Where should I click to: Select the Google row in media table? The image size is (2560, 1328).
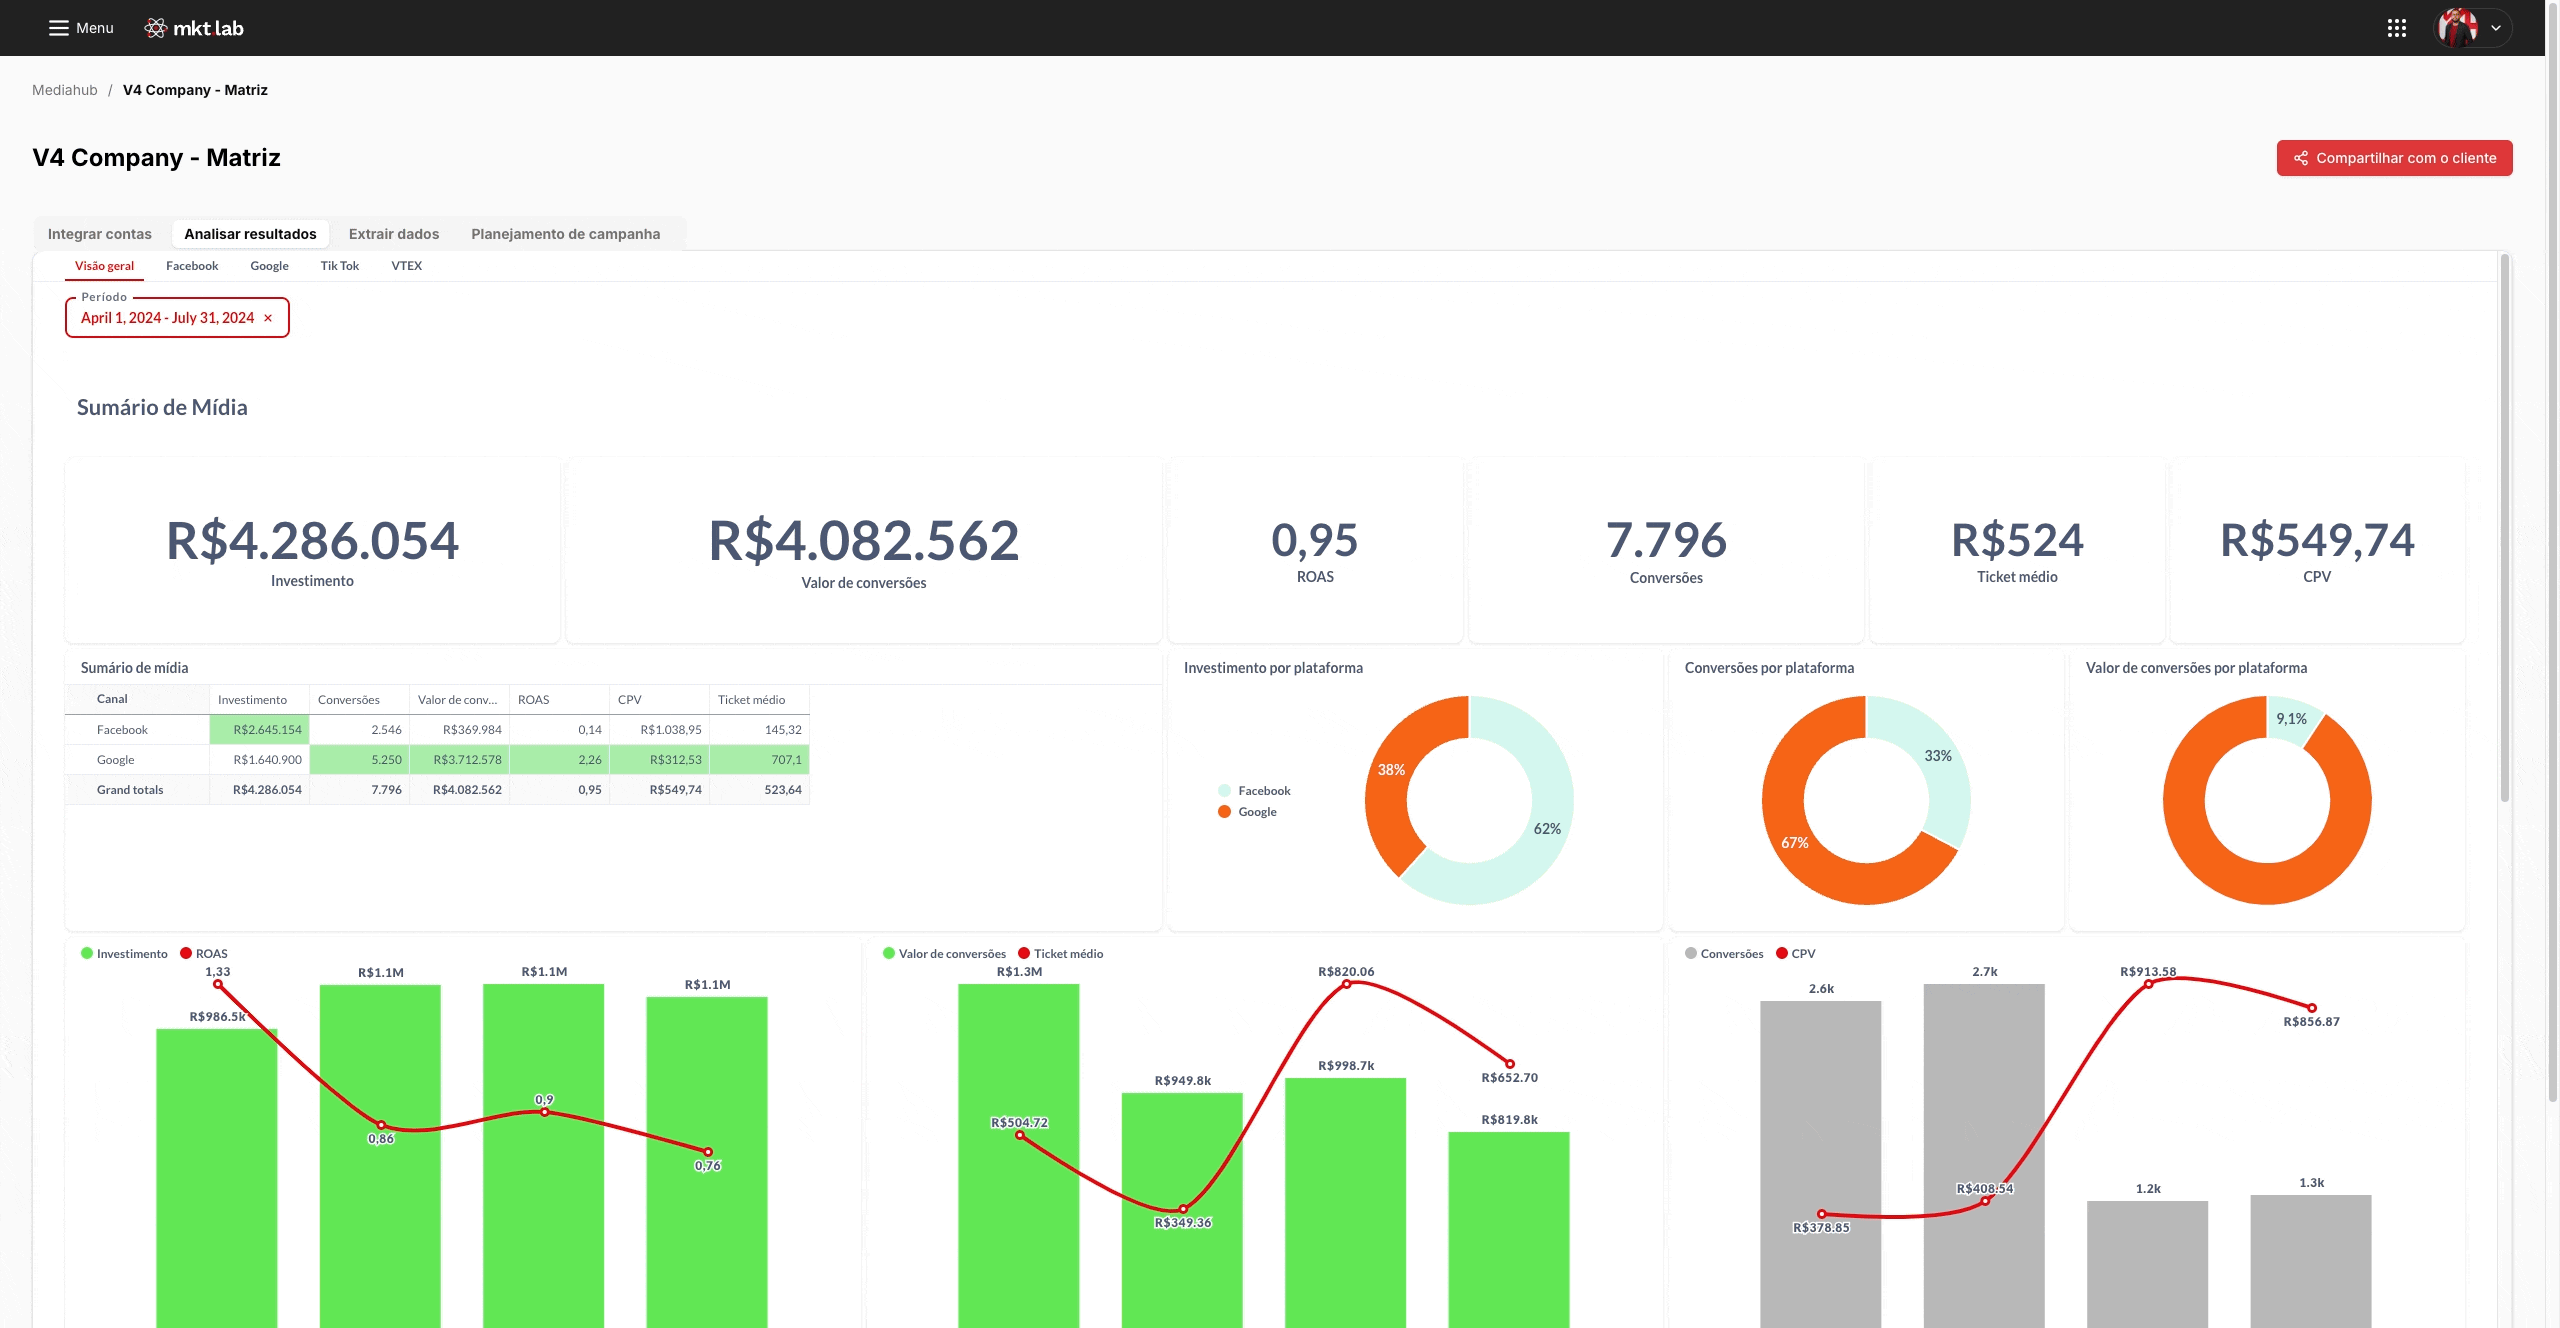[437, 760]
